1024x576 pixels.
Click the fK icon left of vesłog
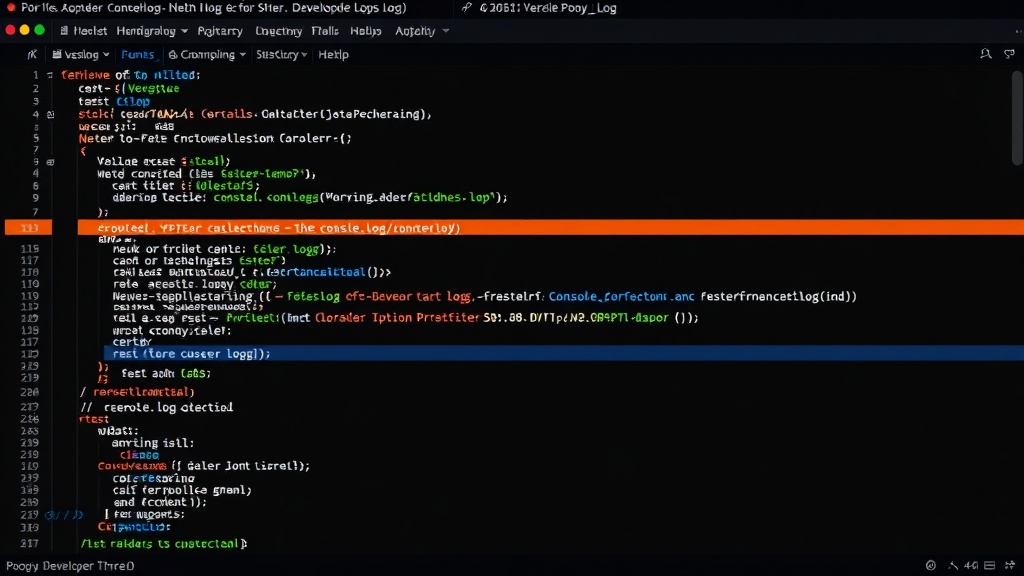pyautogui.click(x=32, y=55)
